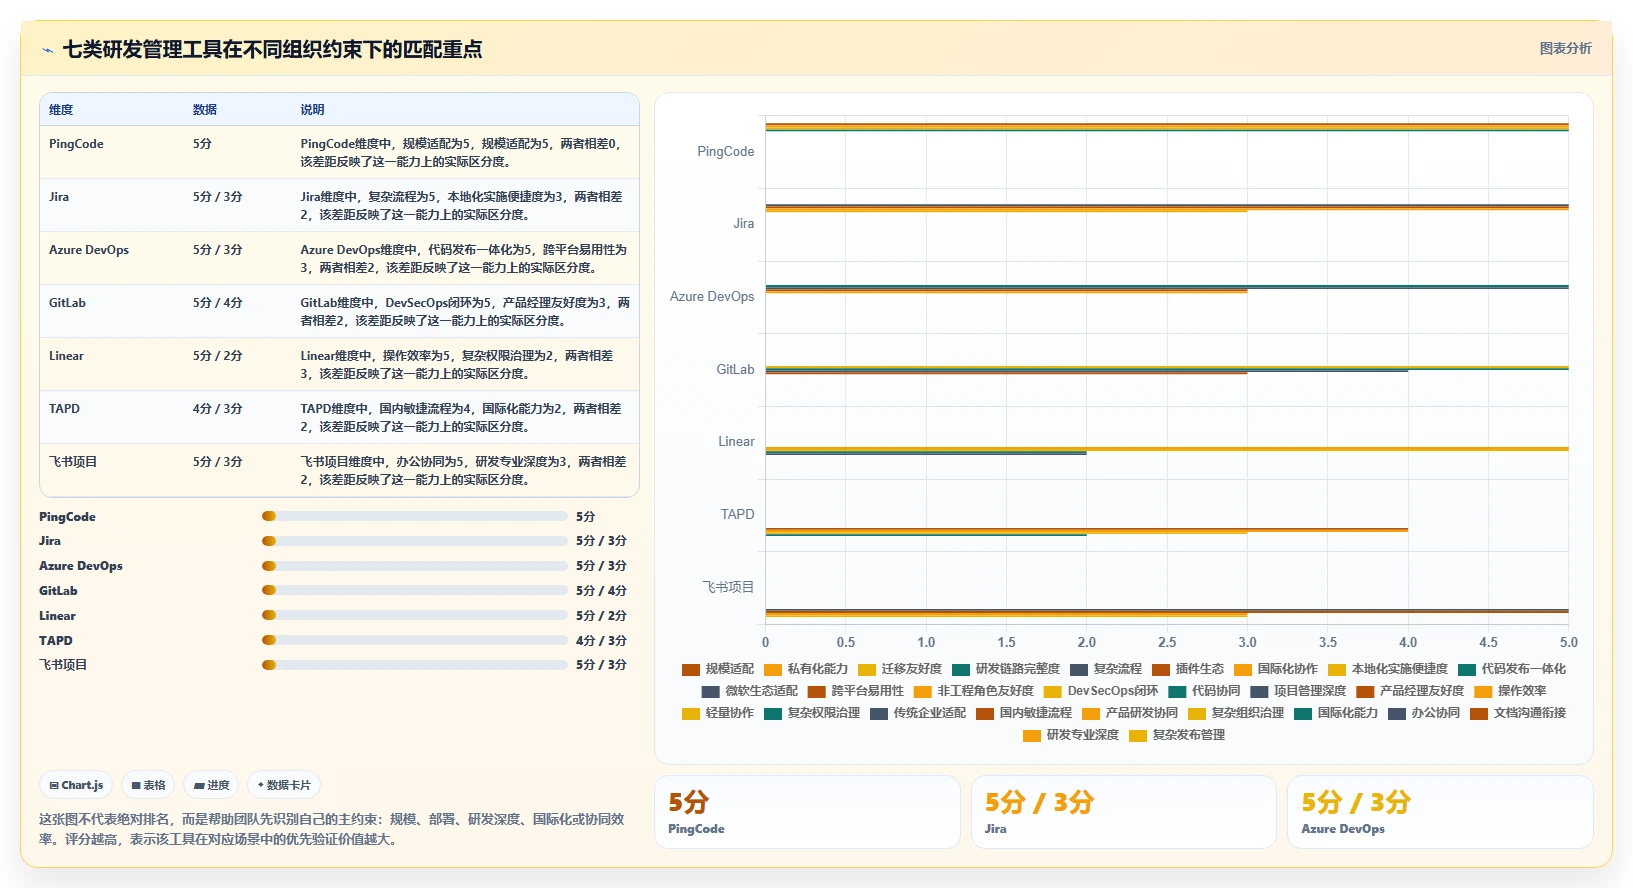This screenshot has height=888, width=1633.
Task: Click the Azure DevOps progress bar
Action: (415, 565)
